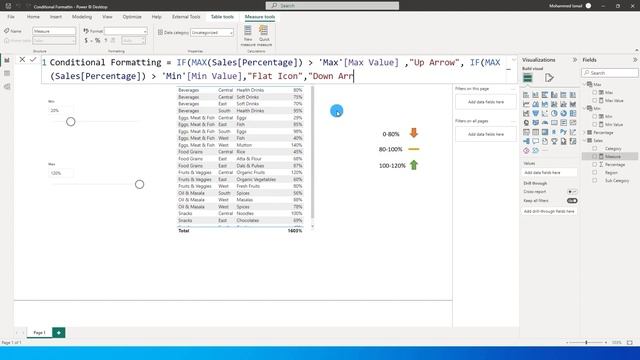Choose Map visual
Screen dimensions: 640x360
click(x=526, y=122)
